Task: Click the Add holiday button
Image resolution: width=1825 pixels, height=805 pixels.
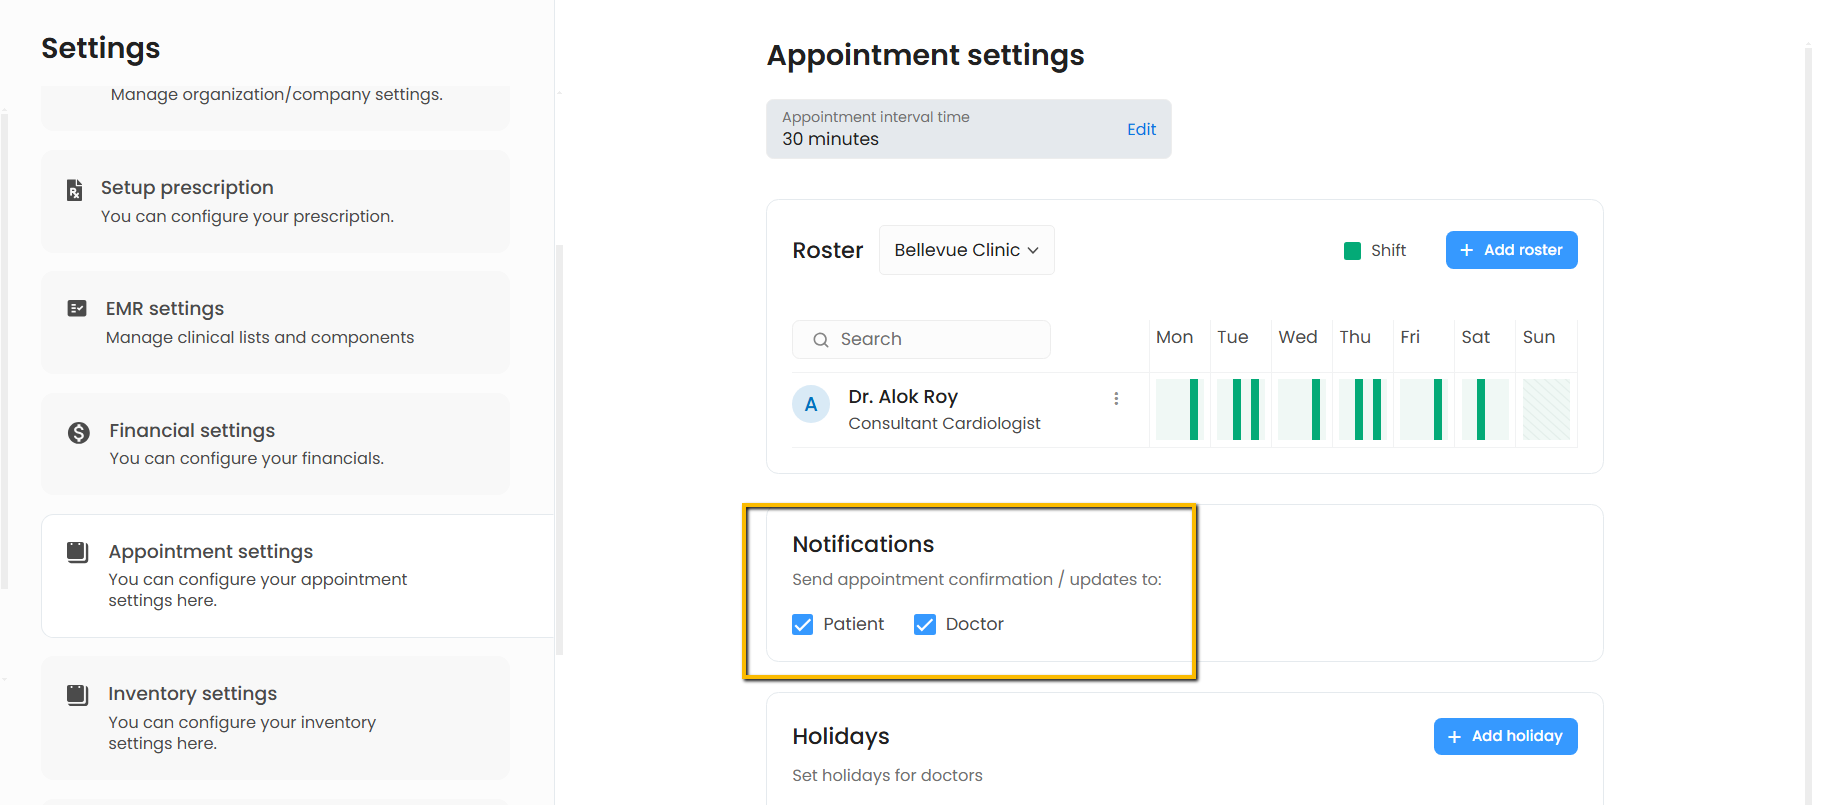Action: (1505, 737)
